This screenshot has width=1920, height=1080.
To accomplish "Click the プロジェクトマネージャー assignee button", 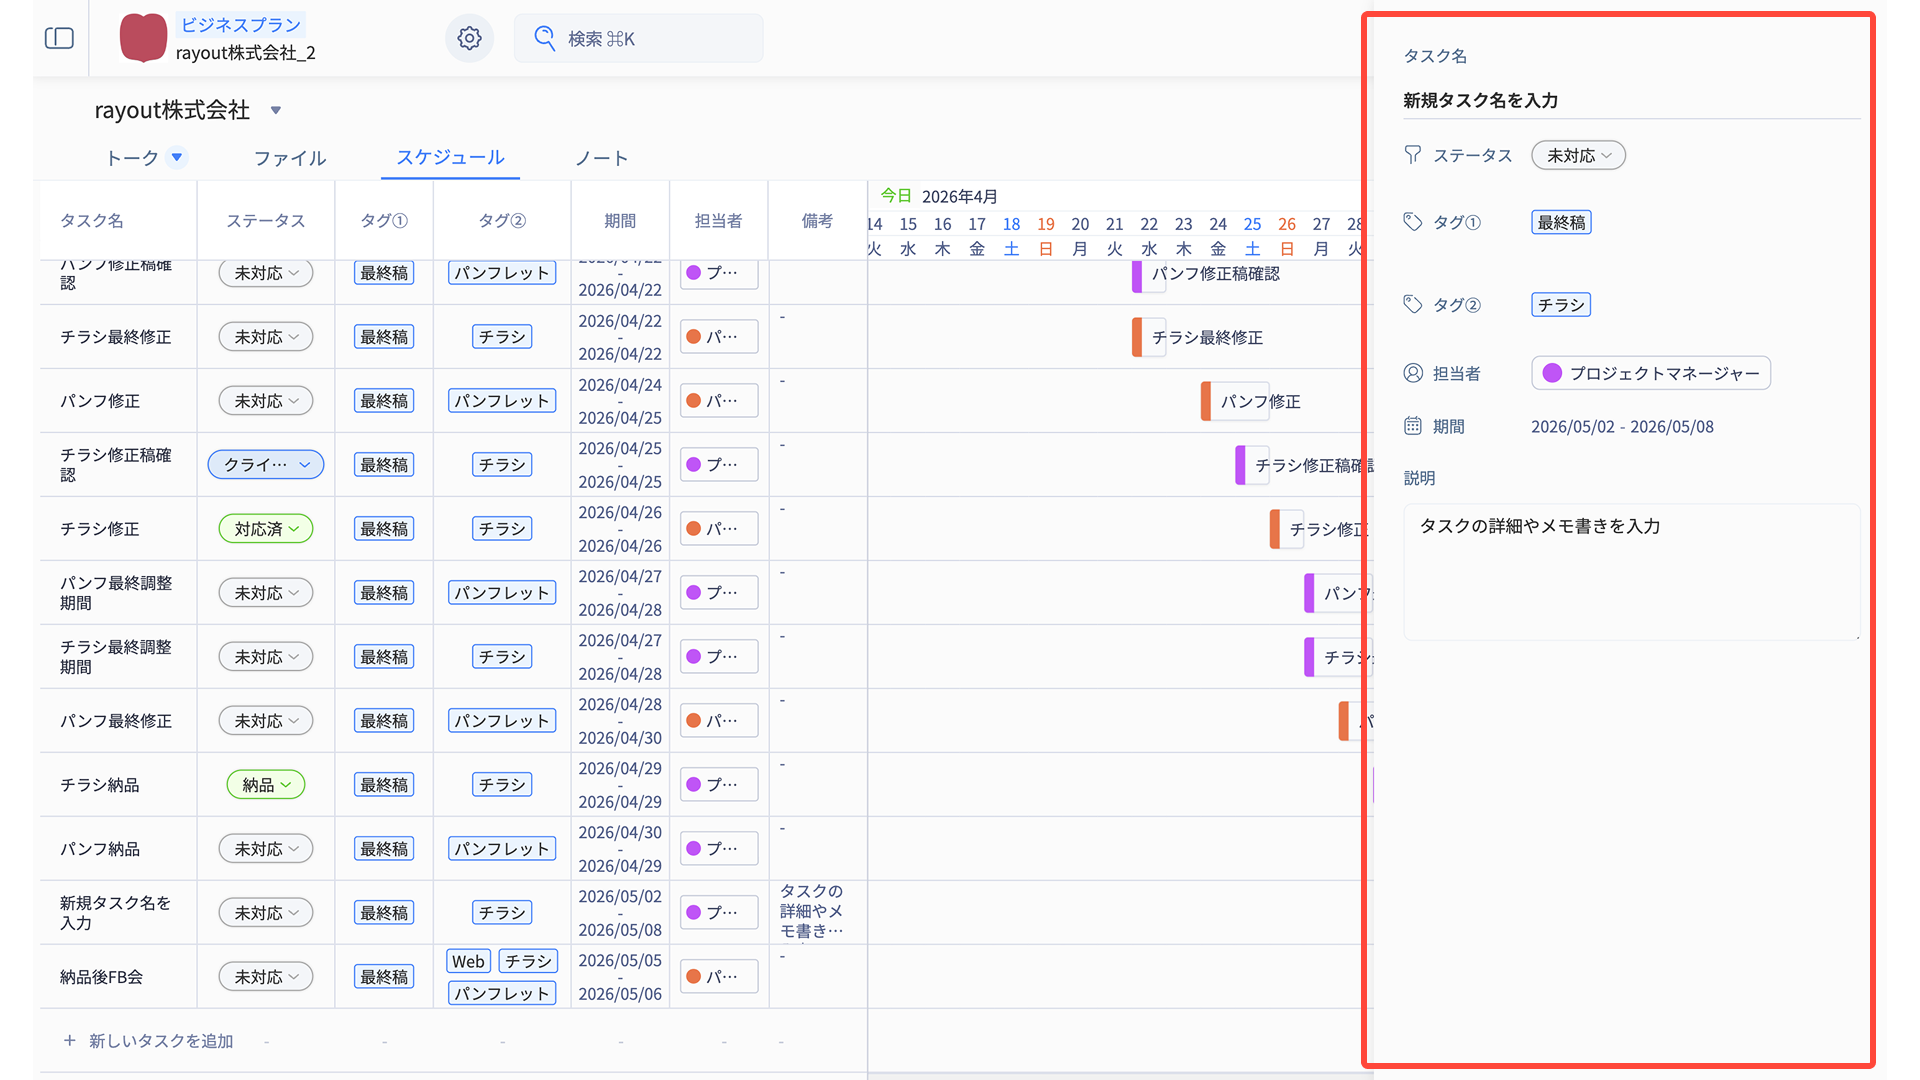I will [1650, 373].
